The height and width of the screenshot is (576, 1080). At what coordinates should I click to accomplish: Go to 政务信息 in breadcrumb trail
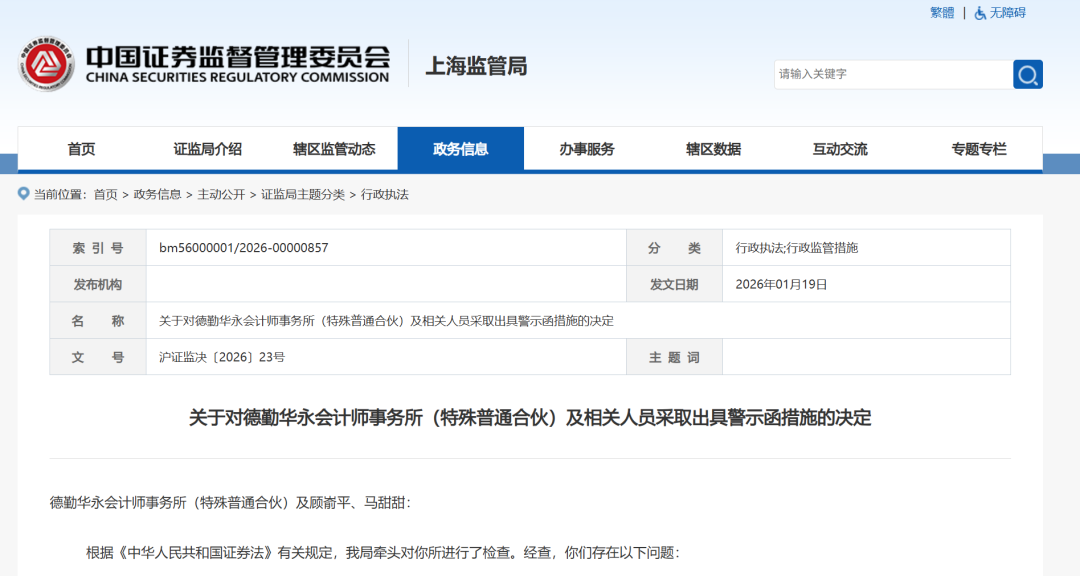coord(157,194)
